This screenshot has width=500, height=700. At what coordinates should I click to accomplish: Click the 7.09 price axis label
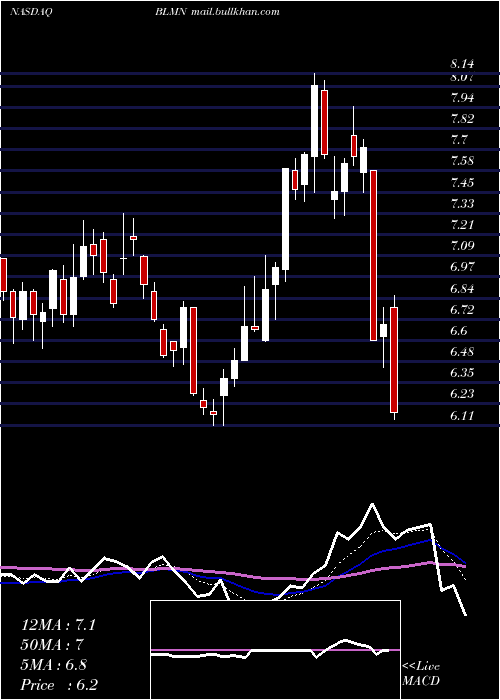462,246
